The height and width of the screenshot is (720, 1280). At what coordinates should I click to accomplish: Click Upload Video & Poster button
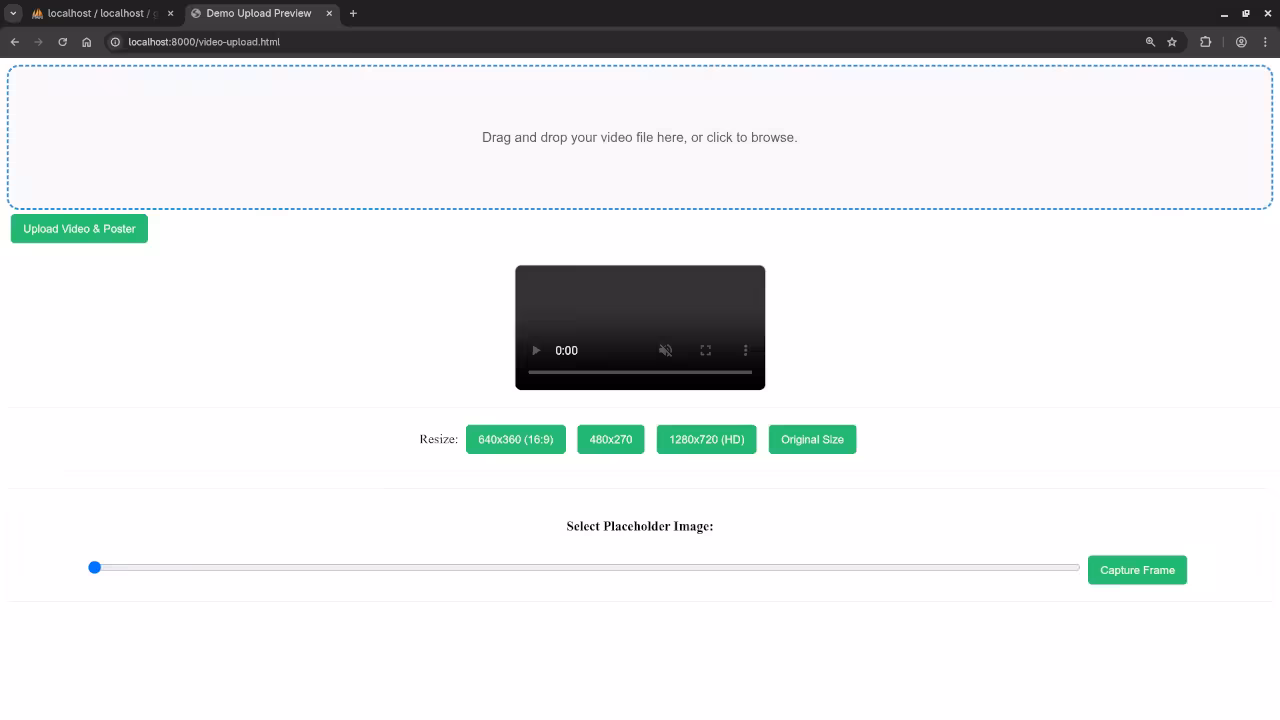click(x=79, y=229)
